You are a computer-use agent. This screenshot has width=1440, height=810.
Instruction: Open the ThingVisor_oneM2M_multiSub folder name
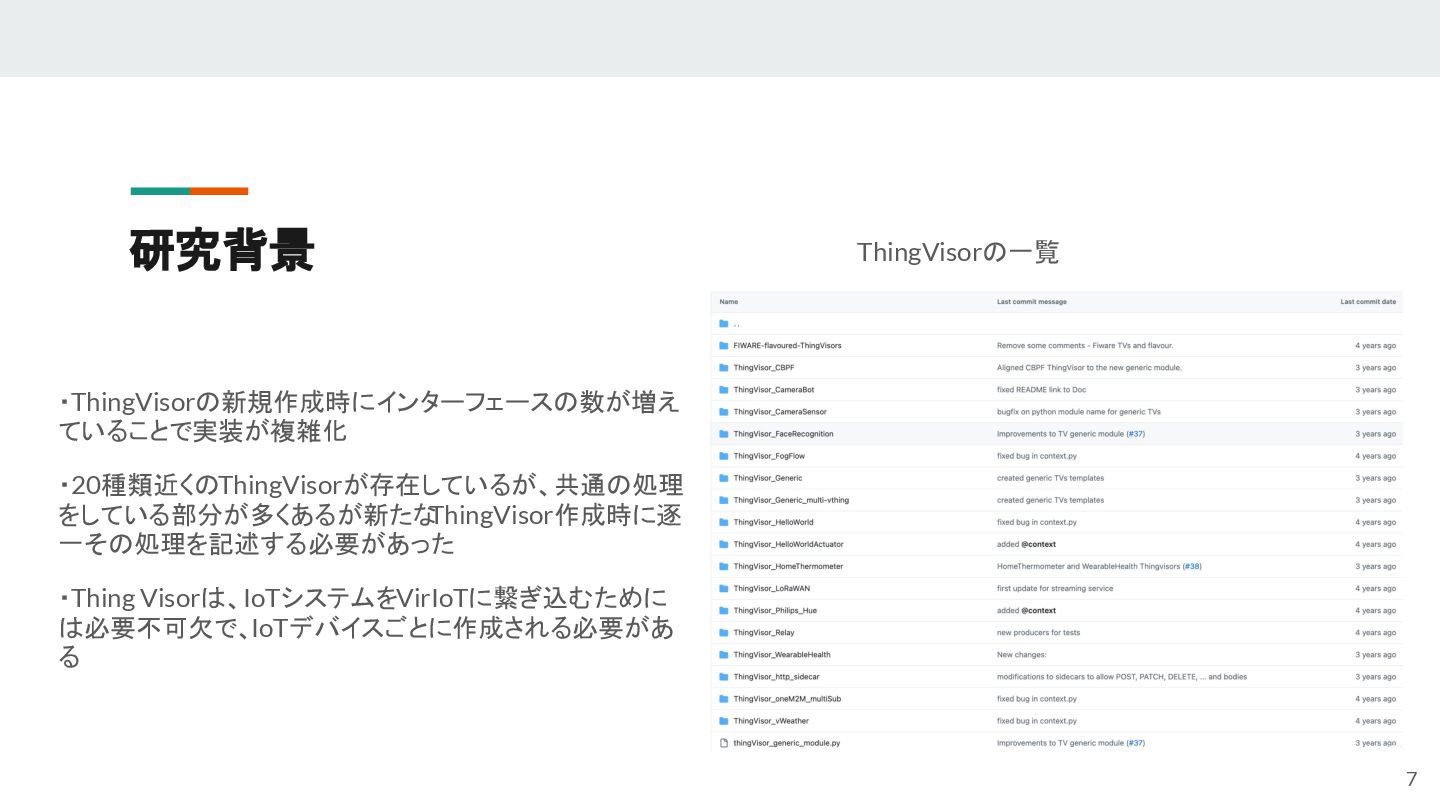click(x=787, y=698)
